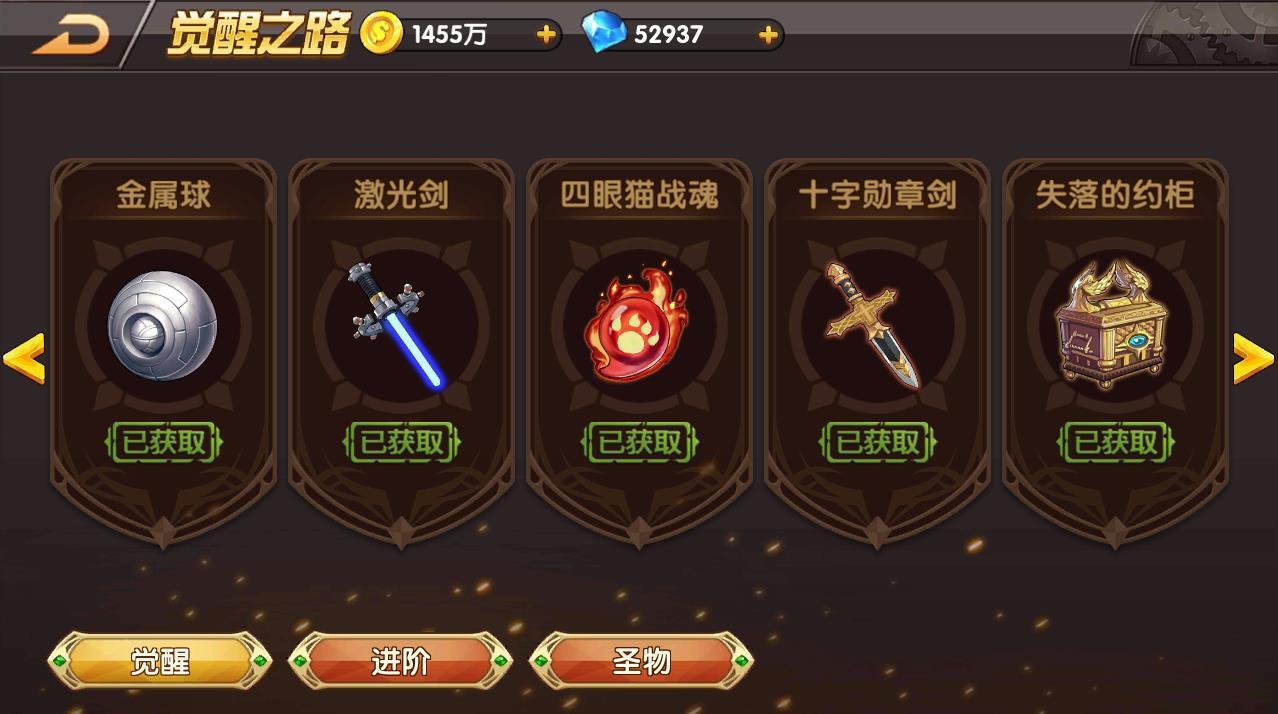The width and height of the screenshot is (1278, 714).
Task: Add more diamonds with the plus button
Action: (x=768, y=35)
